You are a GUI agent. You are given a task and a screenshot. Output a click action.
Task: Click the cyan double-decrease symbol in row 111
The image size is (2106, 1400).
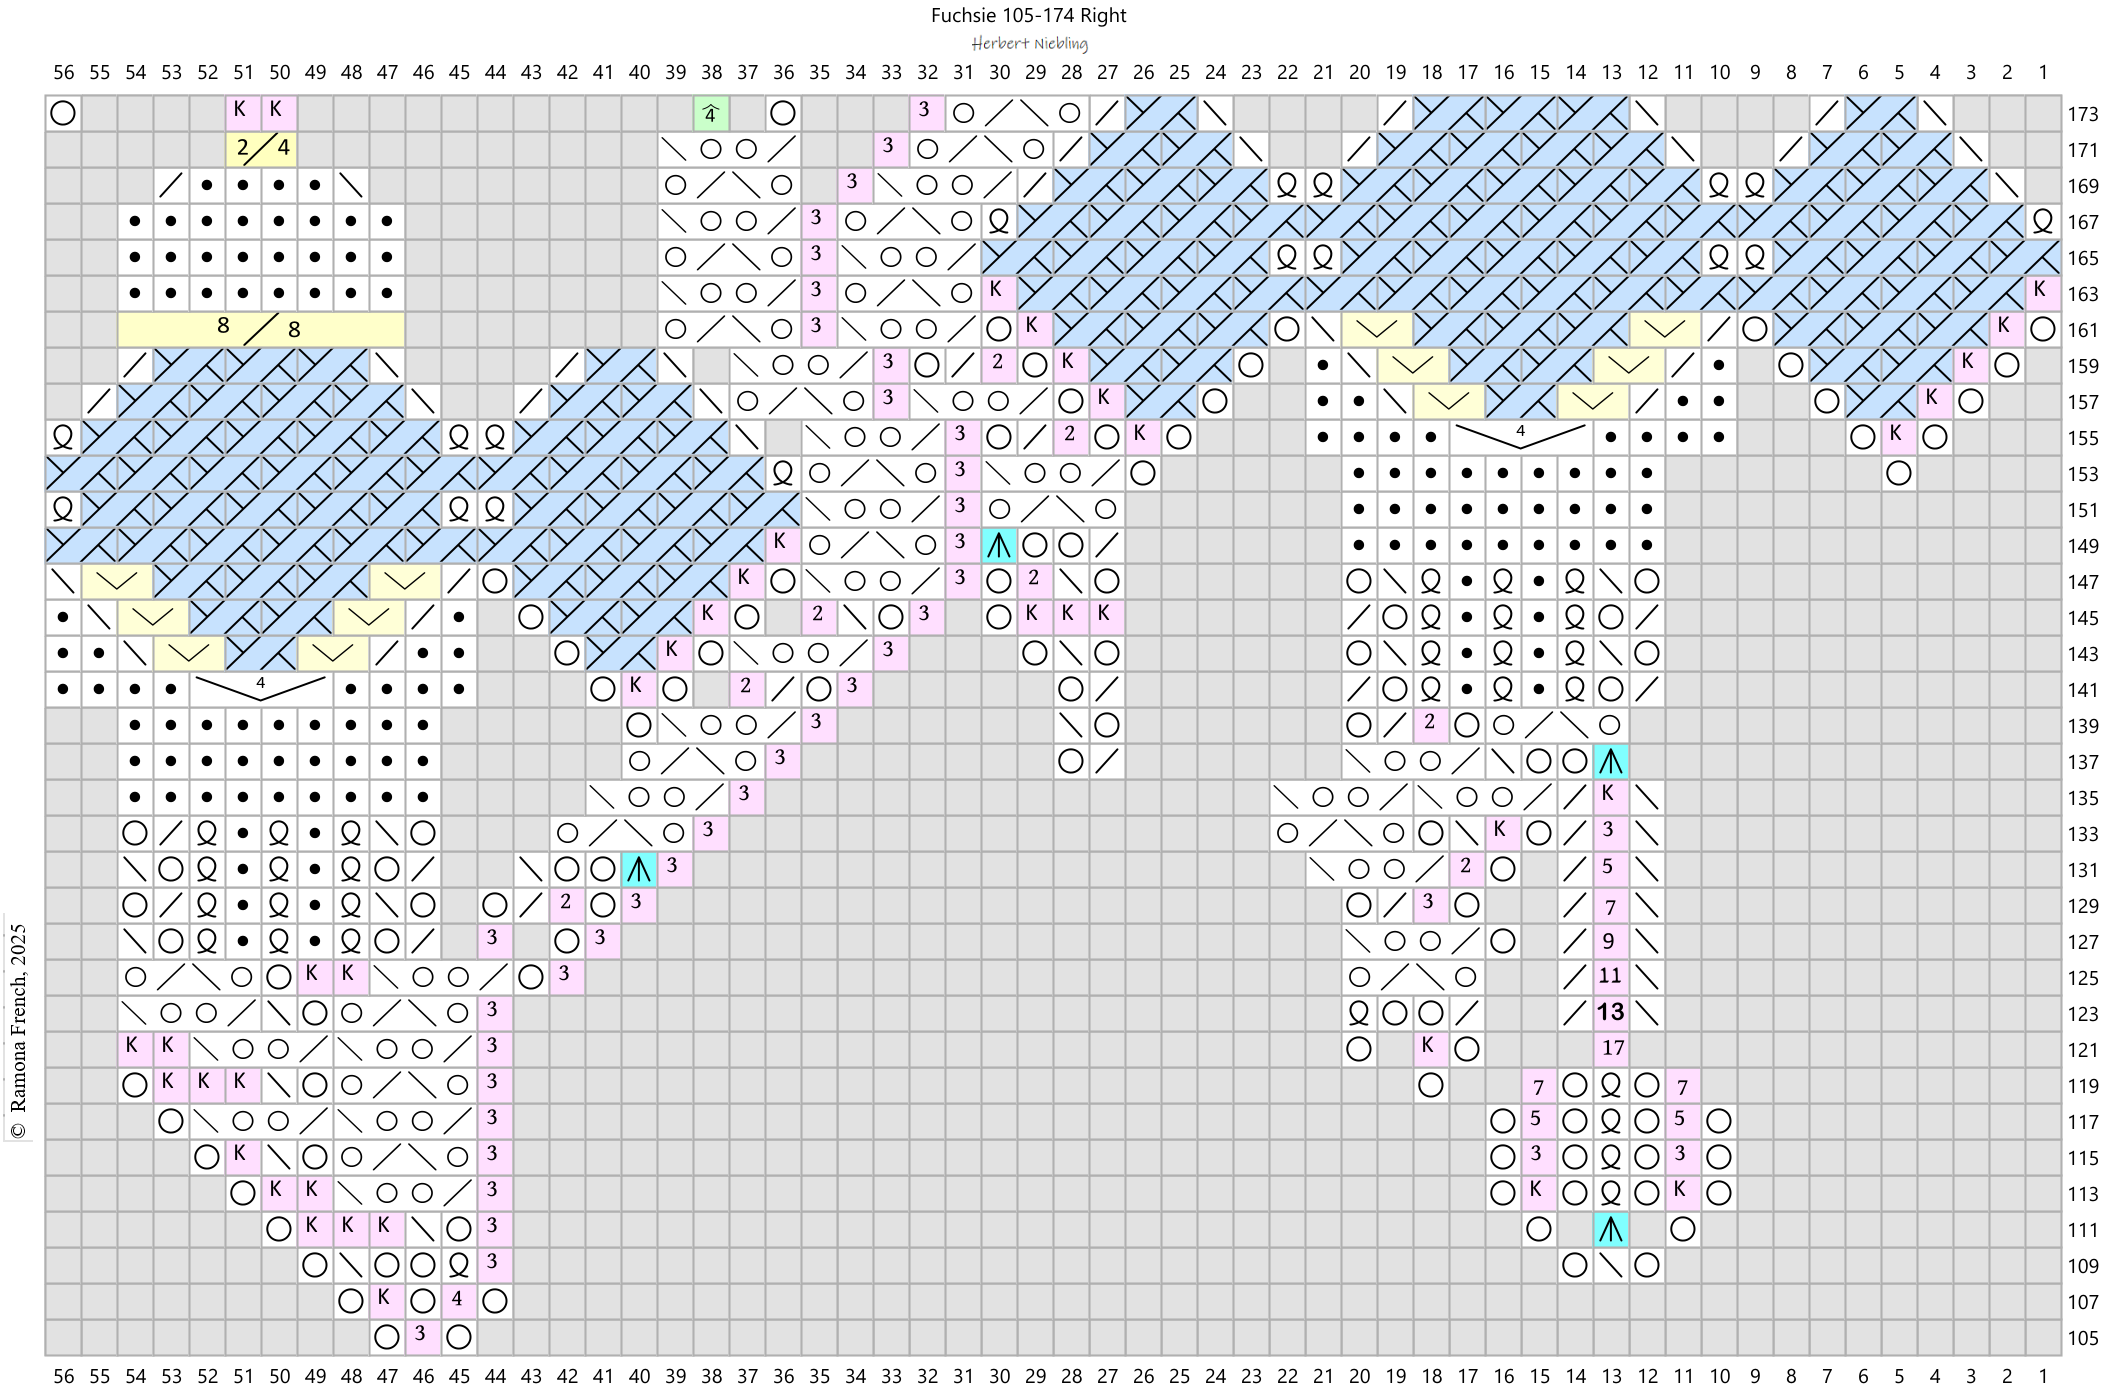click(x=1610, y=1229)
